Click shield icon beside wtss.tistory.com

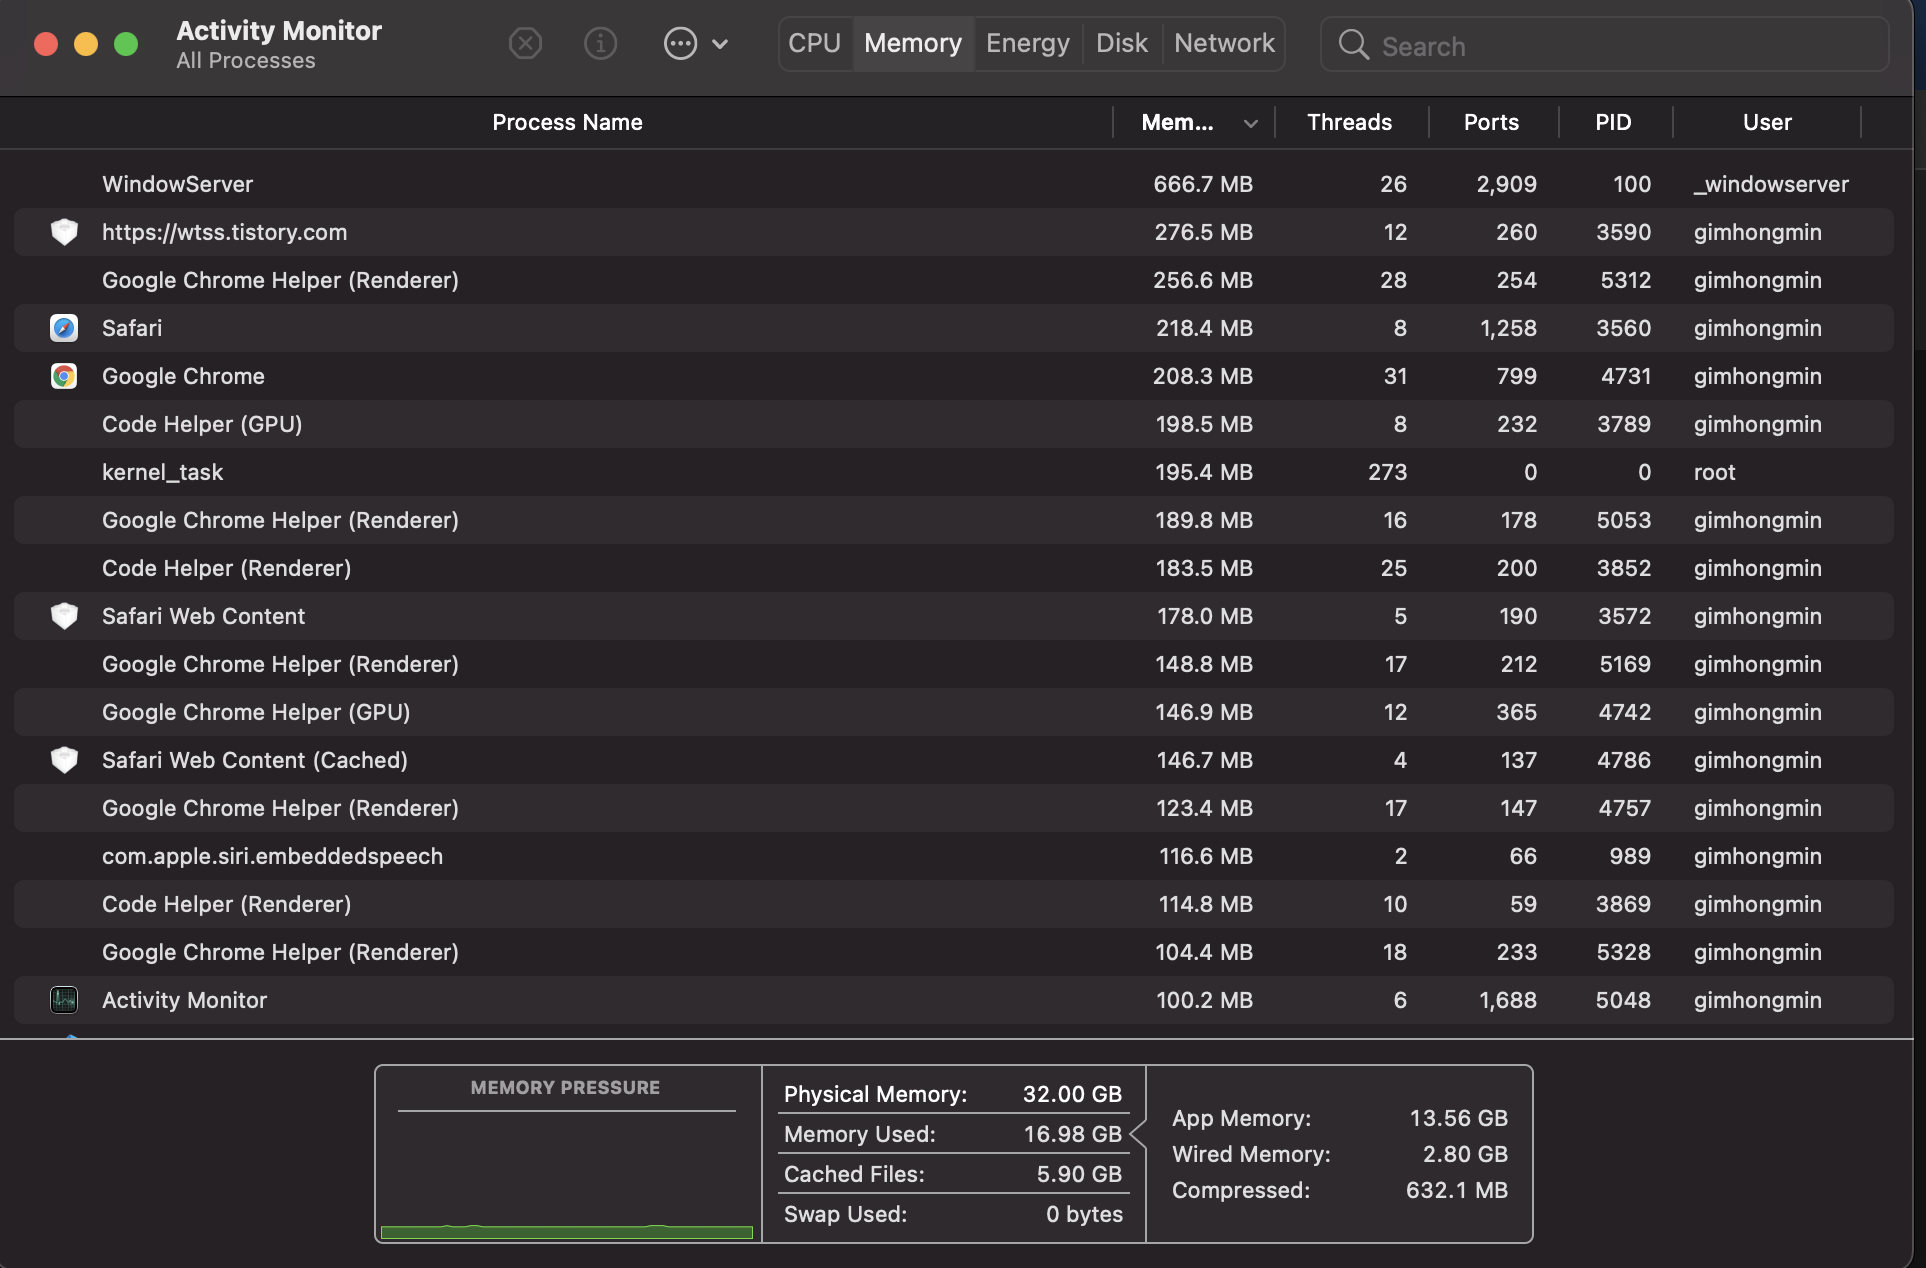pyautogui.click(x=64, y=232)
